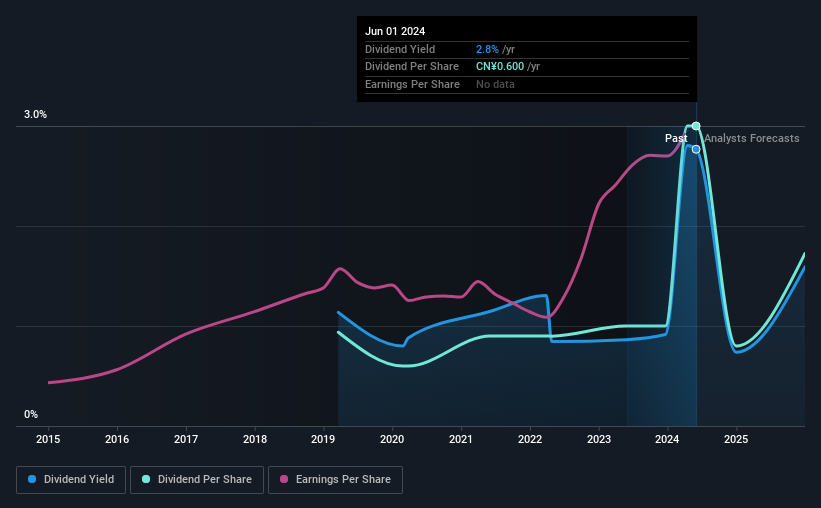Select the teal data point marker at Jun 2024
This screenshot has width=821, height=508.
(x=696, y=126)
